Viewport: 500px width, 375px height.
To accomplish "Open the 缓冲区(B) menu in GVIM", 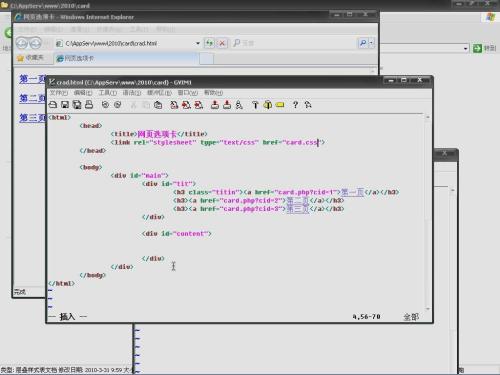I will (159, 93).
